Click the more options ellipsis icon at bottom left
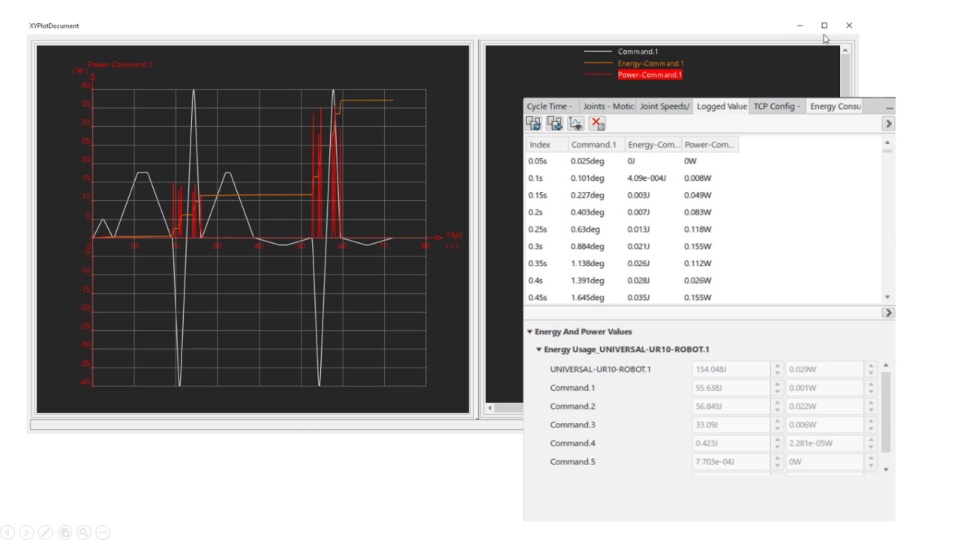The width and height of the screenshot is (960, 540). coord(103,533)
